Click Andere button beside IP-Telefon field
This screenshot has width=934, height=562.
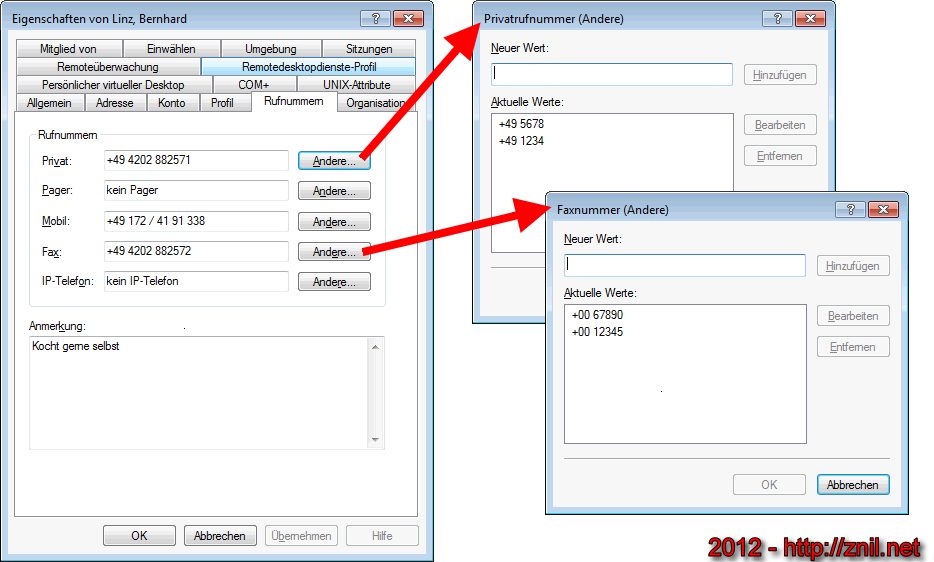[334, 282]
